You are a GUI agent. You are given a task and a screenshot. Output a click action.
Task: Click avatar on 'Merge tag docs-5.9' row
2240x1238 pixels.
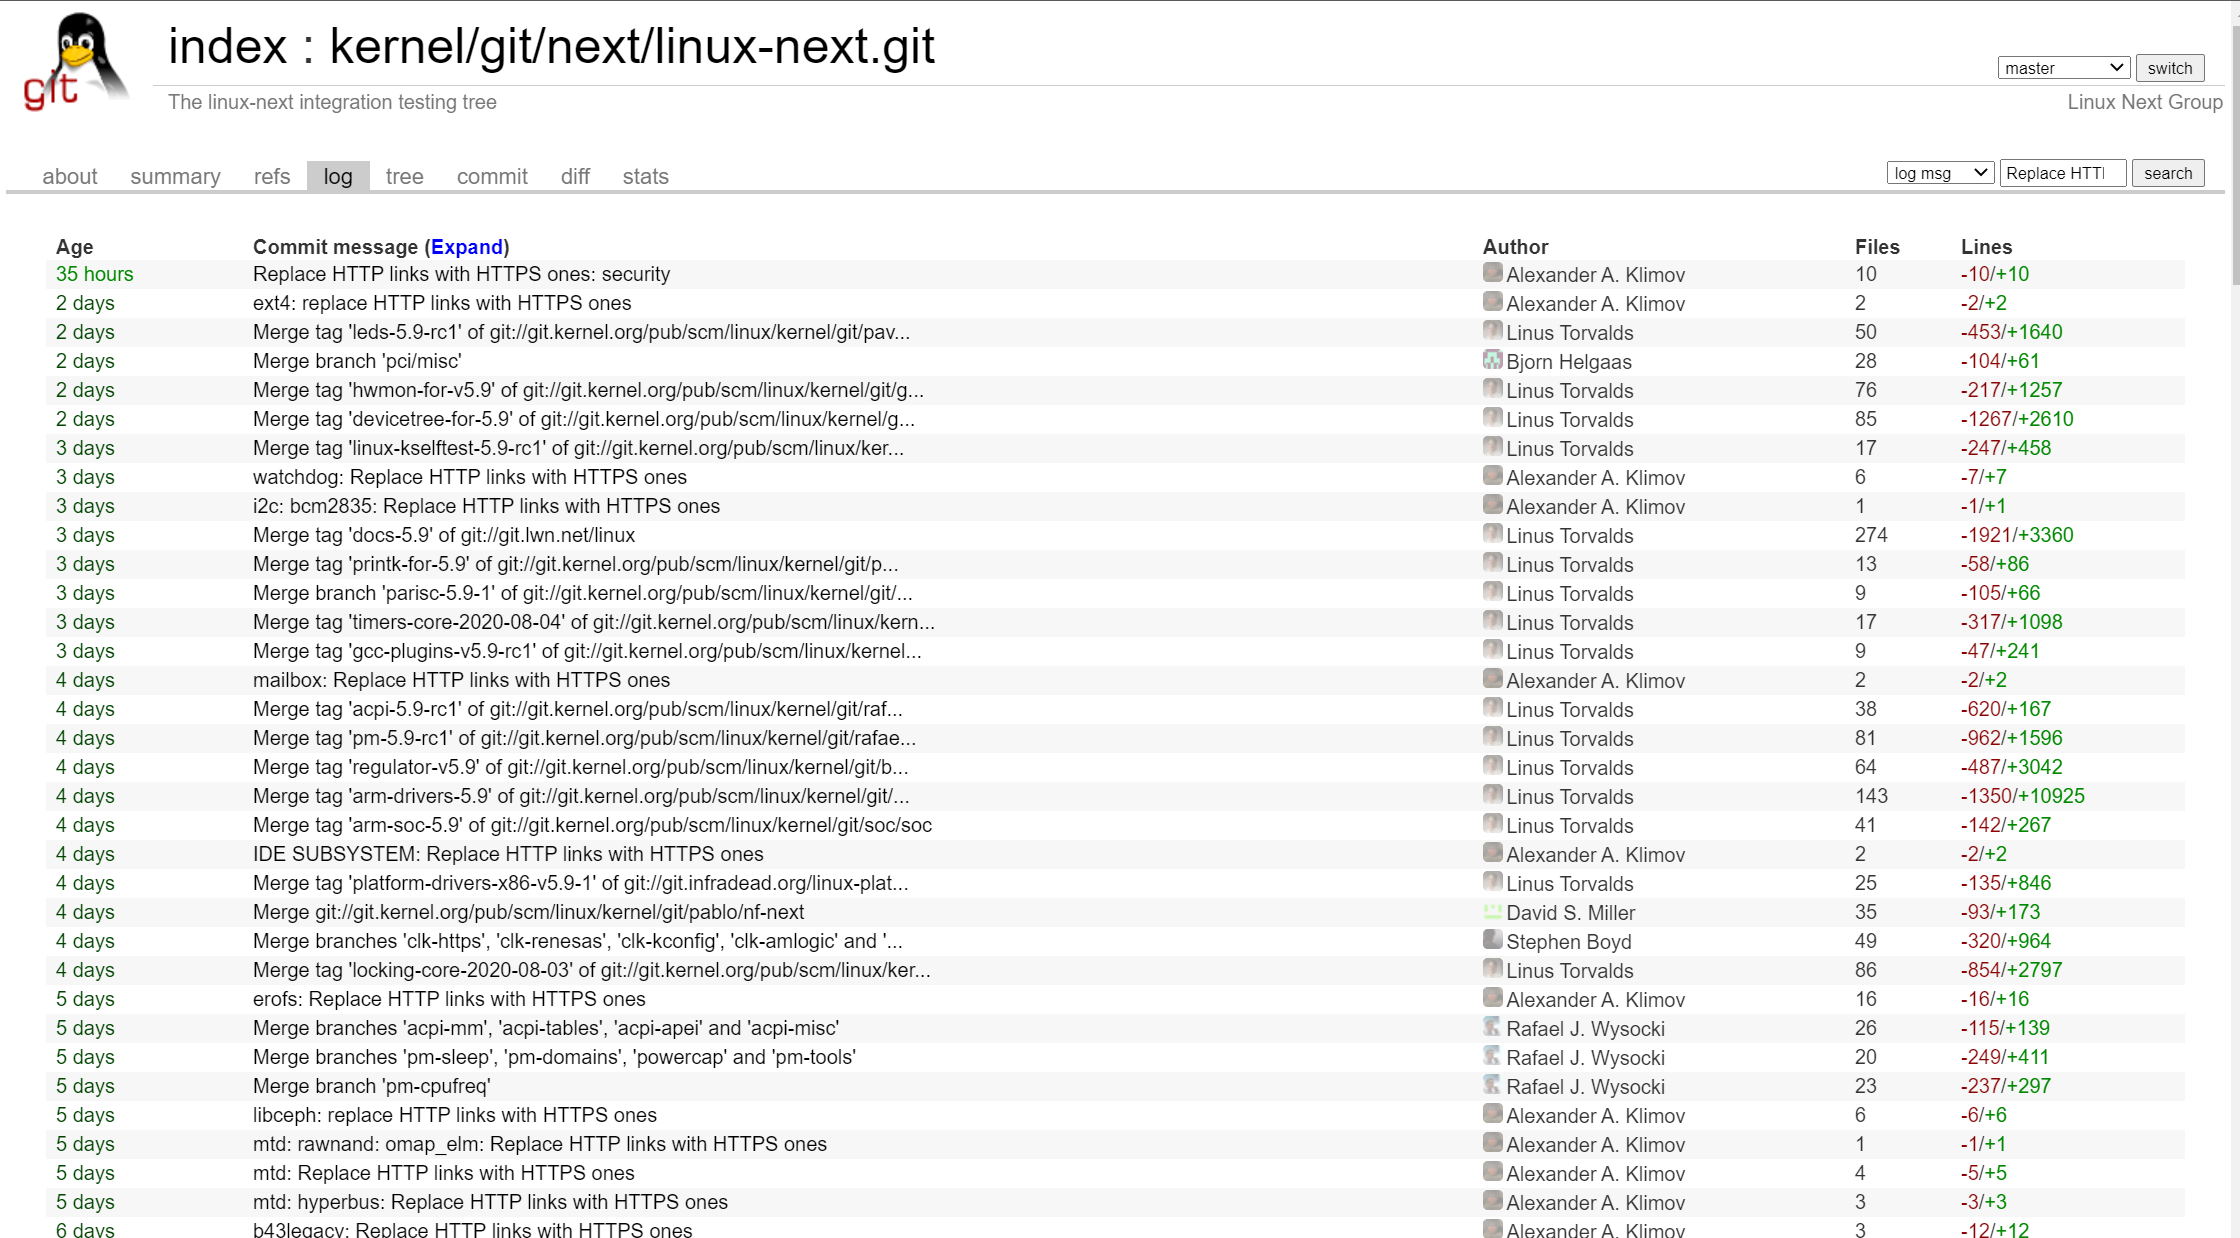[x=1492, y=533]
